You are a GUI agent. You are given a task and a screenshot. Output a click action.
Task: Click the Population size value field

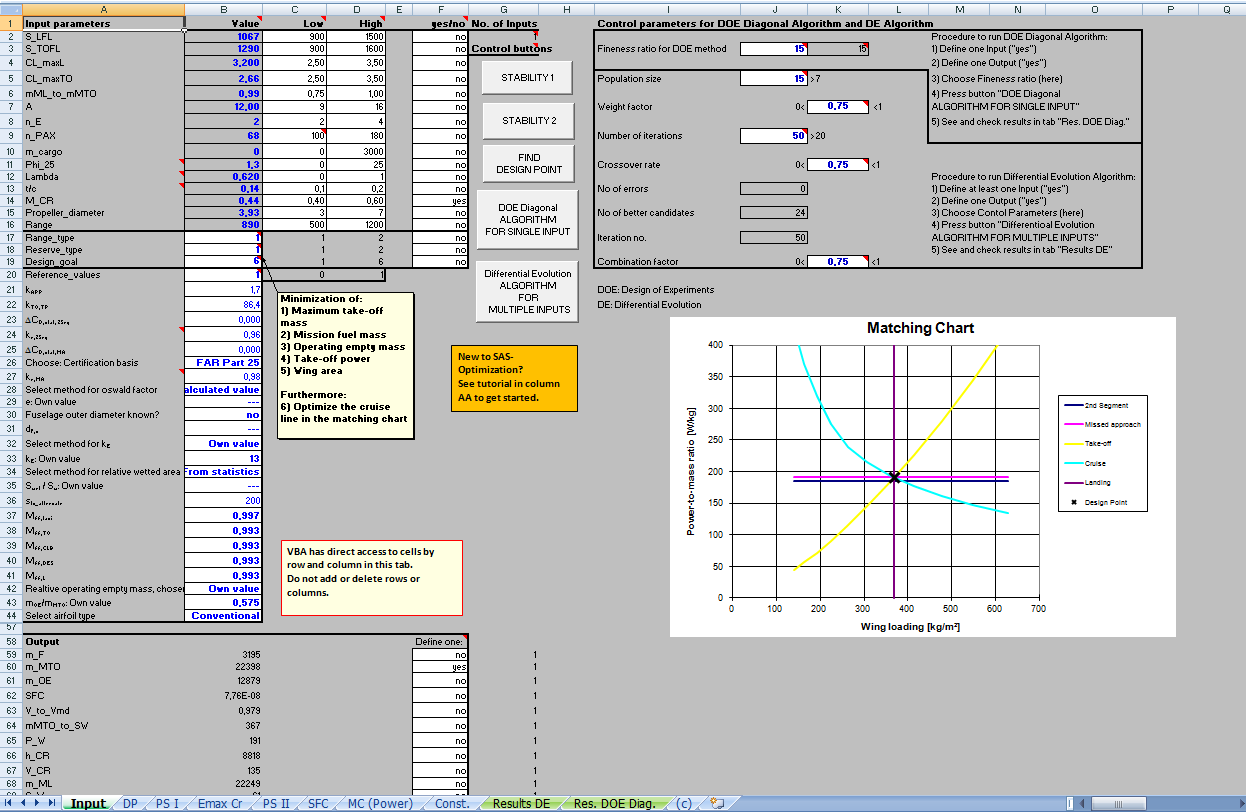tap(774, 78)
